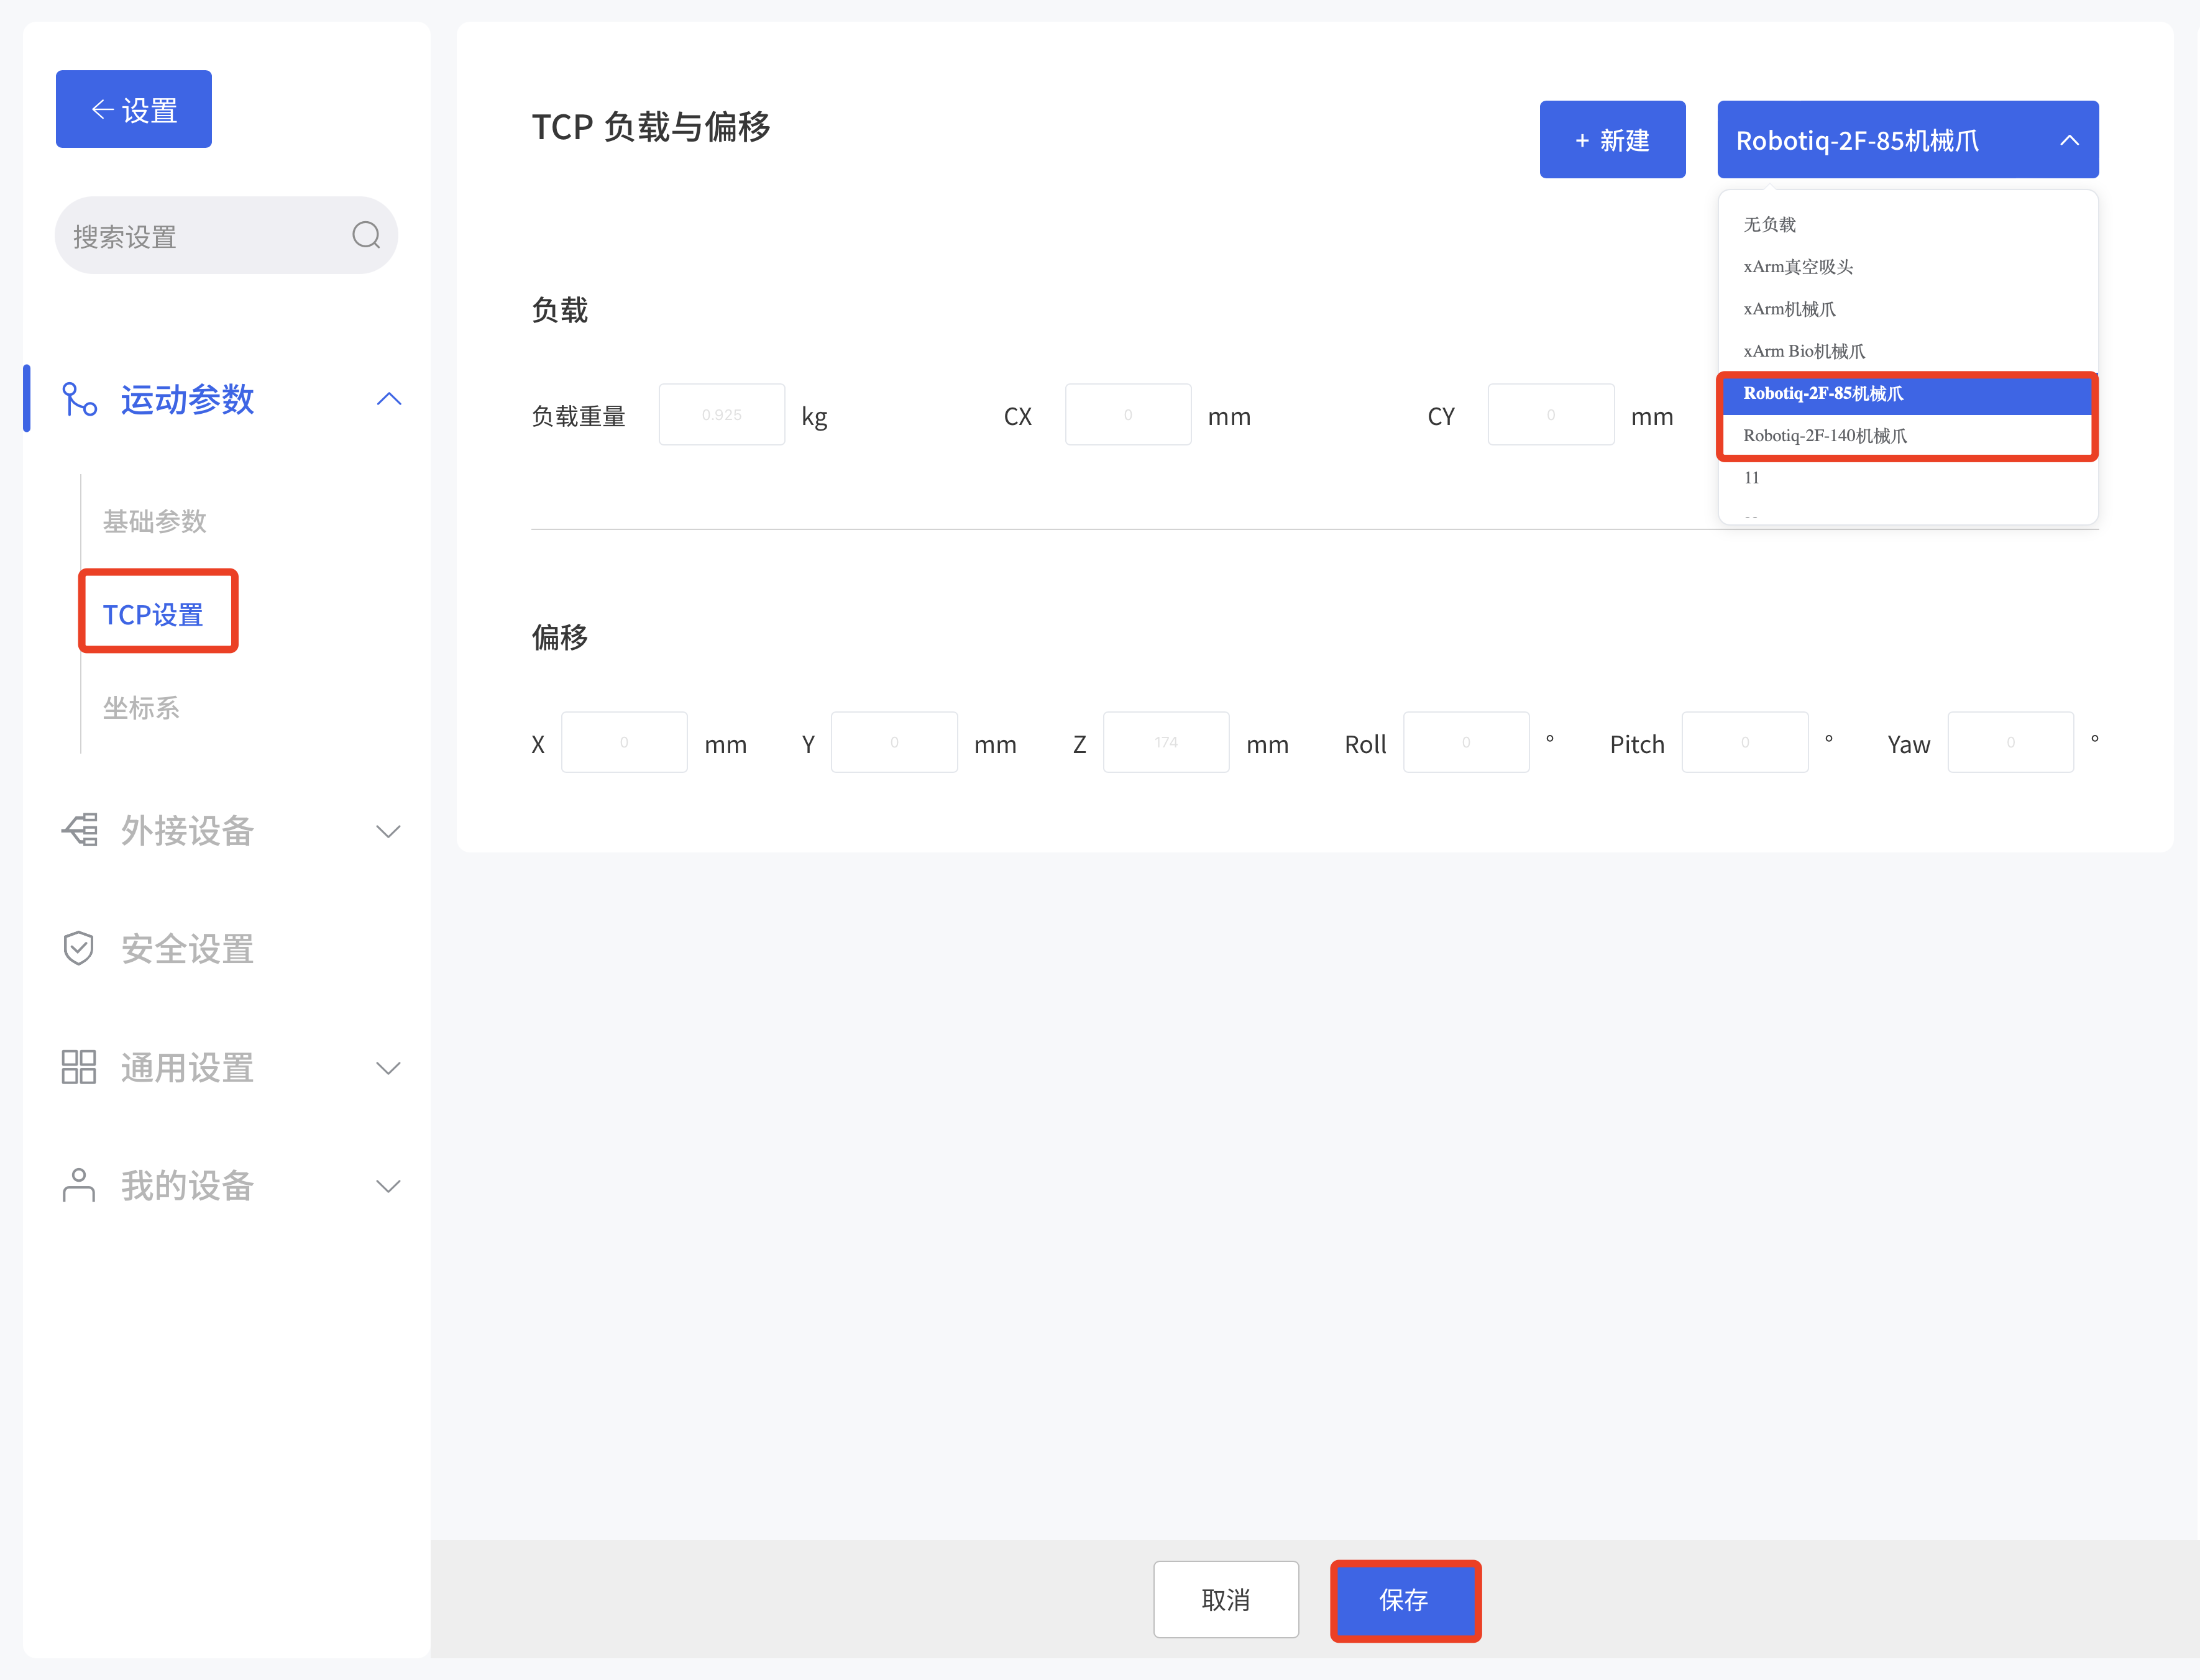Choose 无负载 from the dropdown list
Image resolution: width=2200 pixels, height=1680 pixels.
tap(1907, 224)
